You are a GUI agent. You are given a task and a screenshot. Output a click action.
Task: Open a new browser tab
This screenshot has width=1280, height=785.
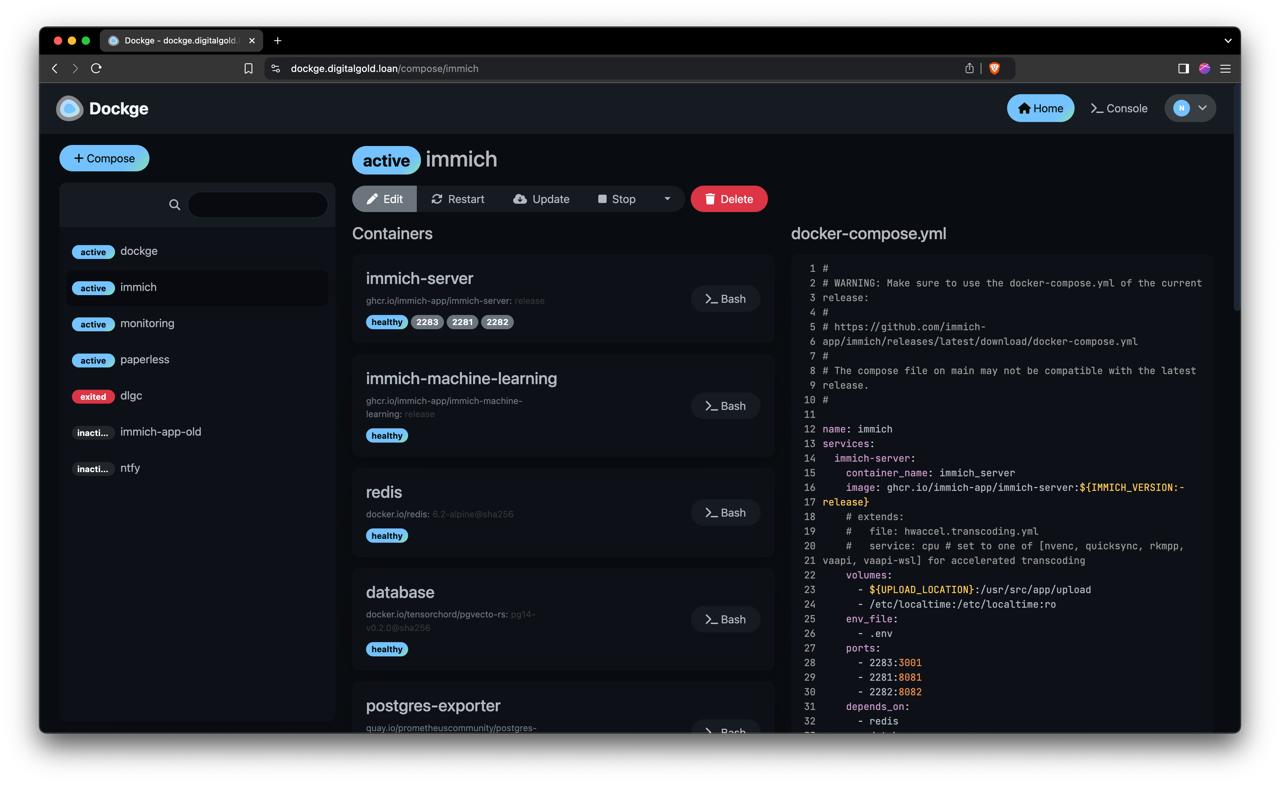click(278, 41)
